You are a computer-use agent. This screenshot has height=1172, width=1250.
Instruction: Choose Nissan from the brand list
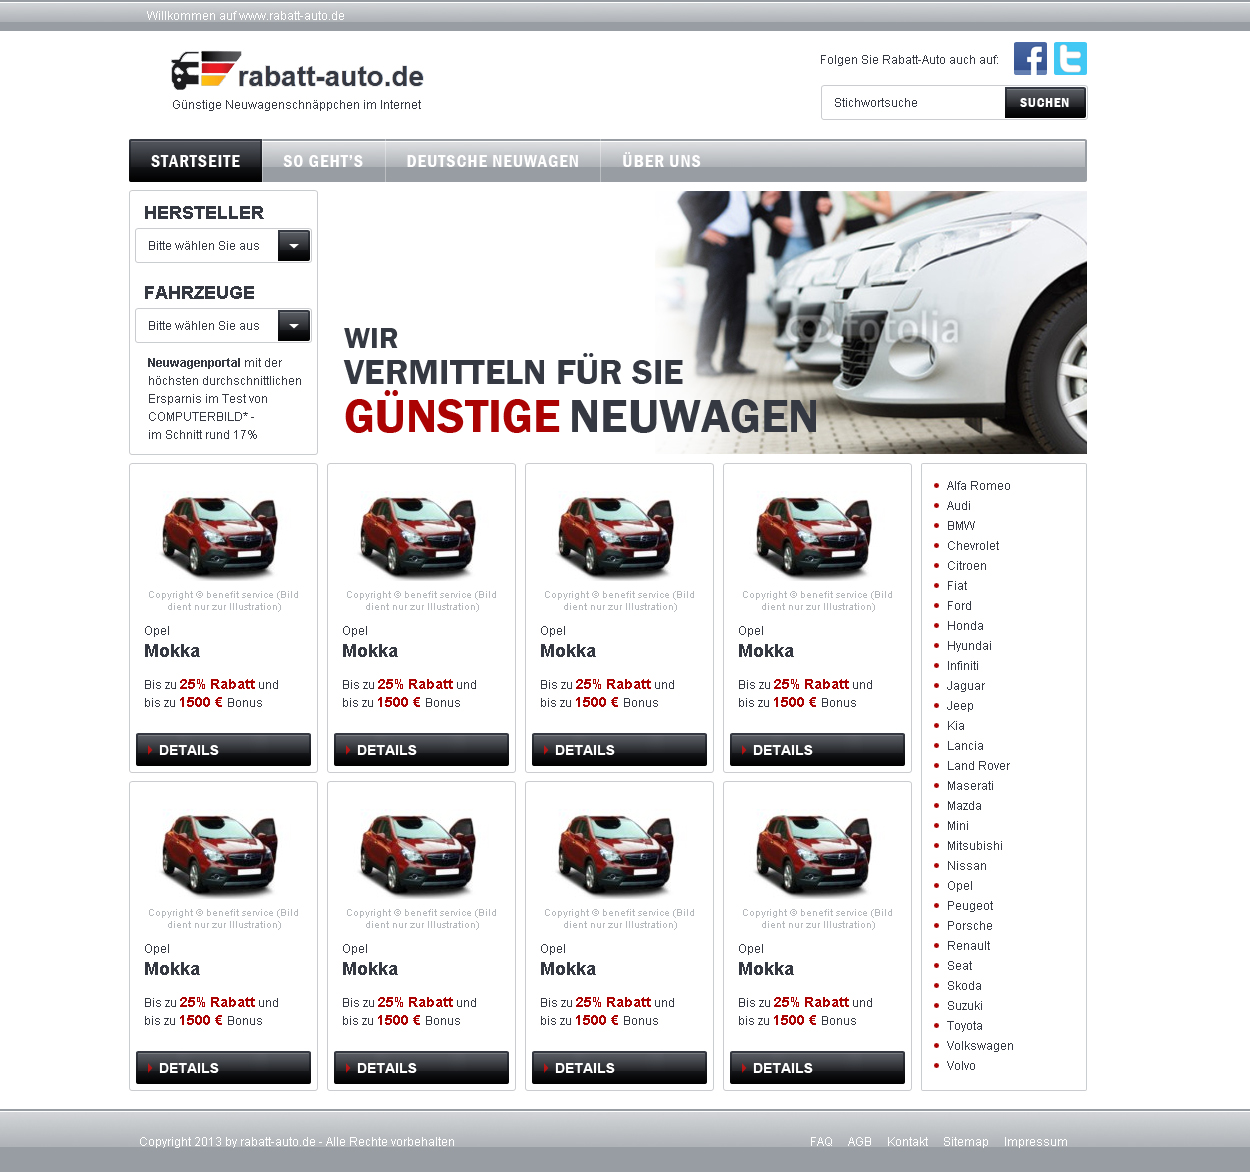(967, 866)
